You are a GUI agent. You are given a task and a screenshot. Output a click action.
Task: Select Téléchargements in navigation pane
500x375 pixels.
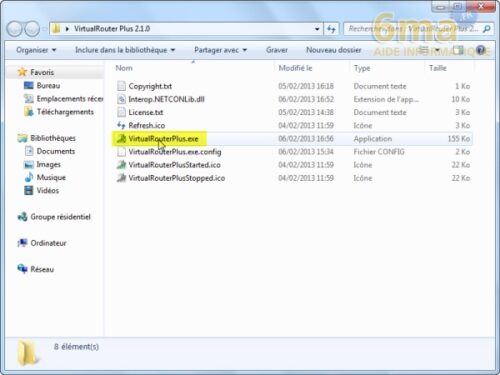[65, 112]
